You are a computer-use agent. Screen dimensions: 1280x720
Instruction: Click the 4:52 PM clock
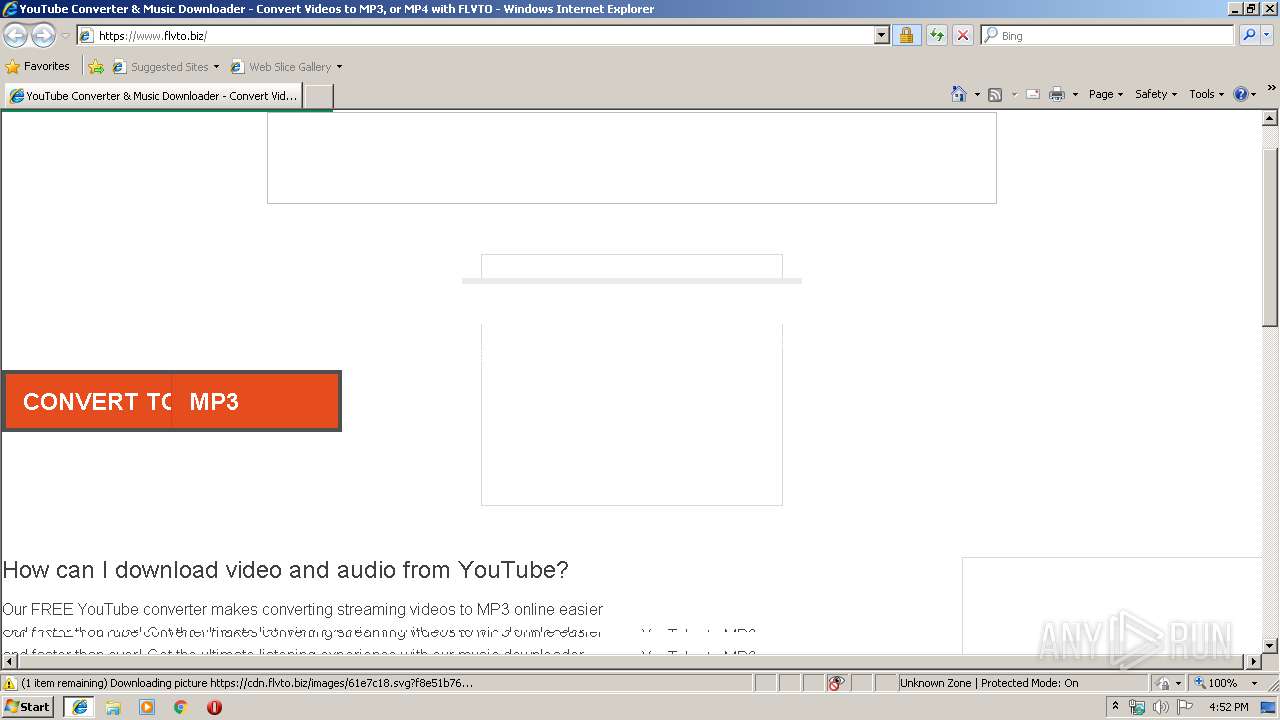pos(1228,707)
